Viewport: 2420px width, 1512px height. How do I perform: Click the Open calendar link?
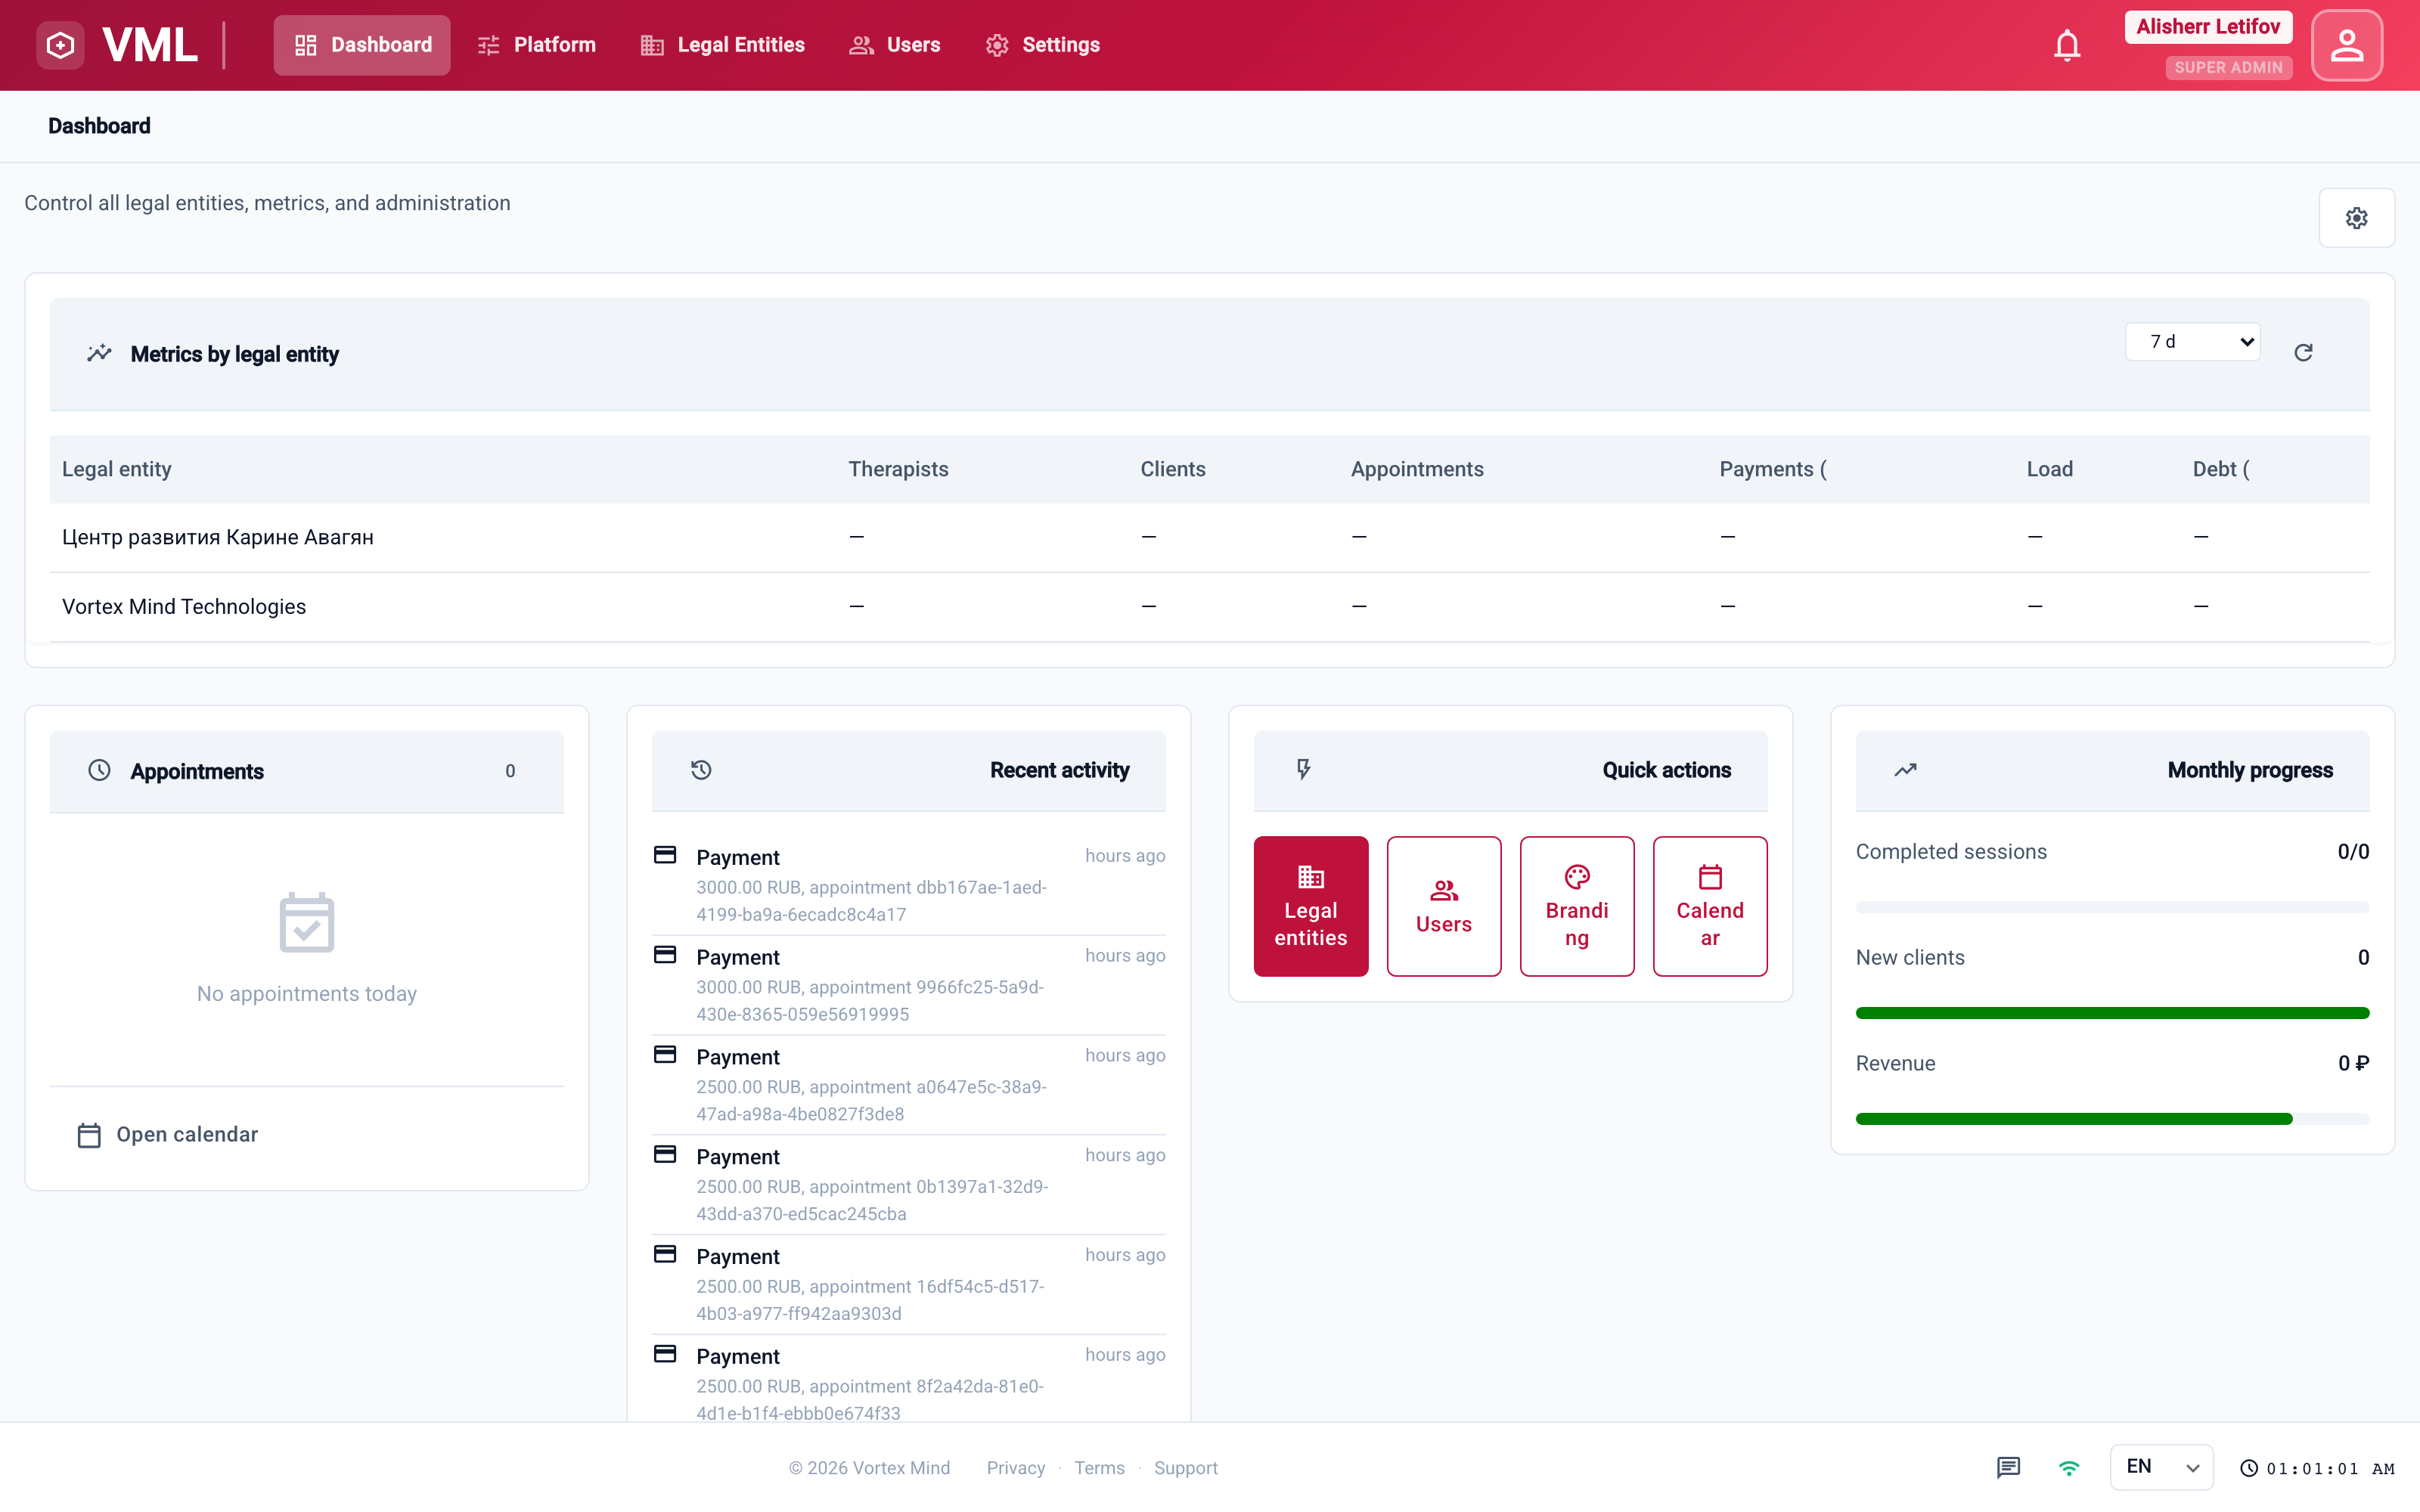pyautogui.click(x=168, y=1135)
